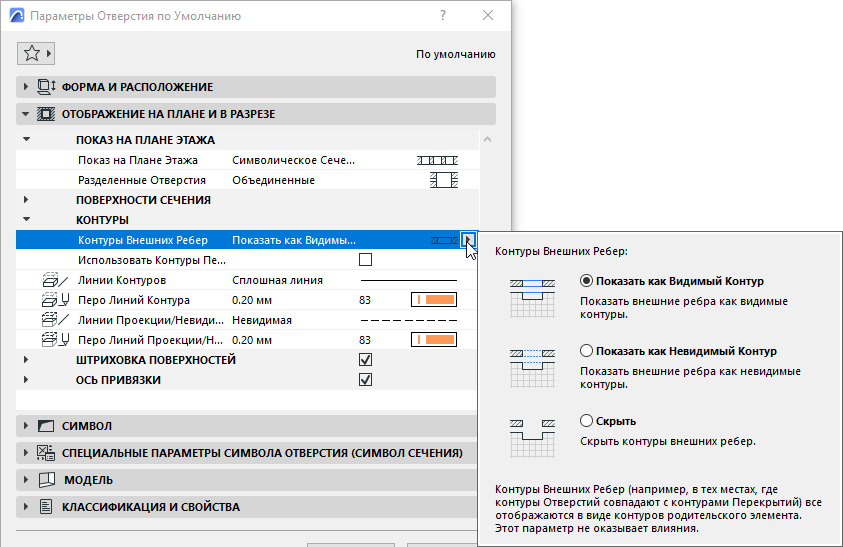Image resolution: width=843 pixels, height=547 pixels.
Task: Click the Специальные Параметры Символа panel icon
Action: click(x=46, y=453)
